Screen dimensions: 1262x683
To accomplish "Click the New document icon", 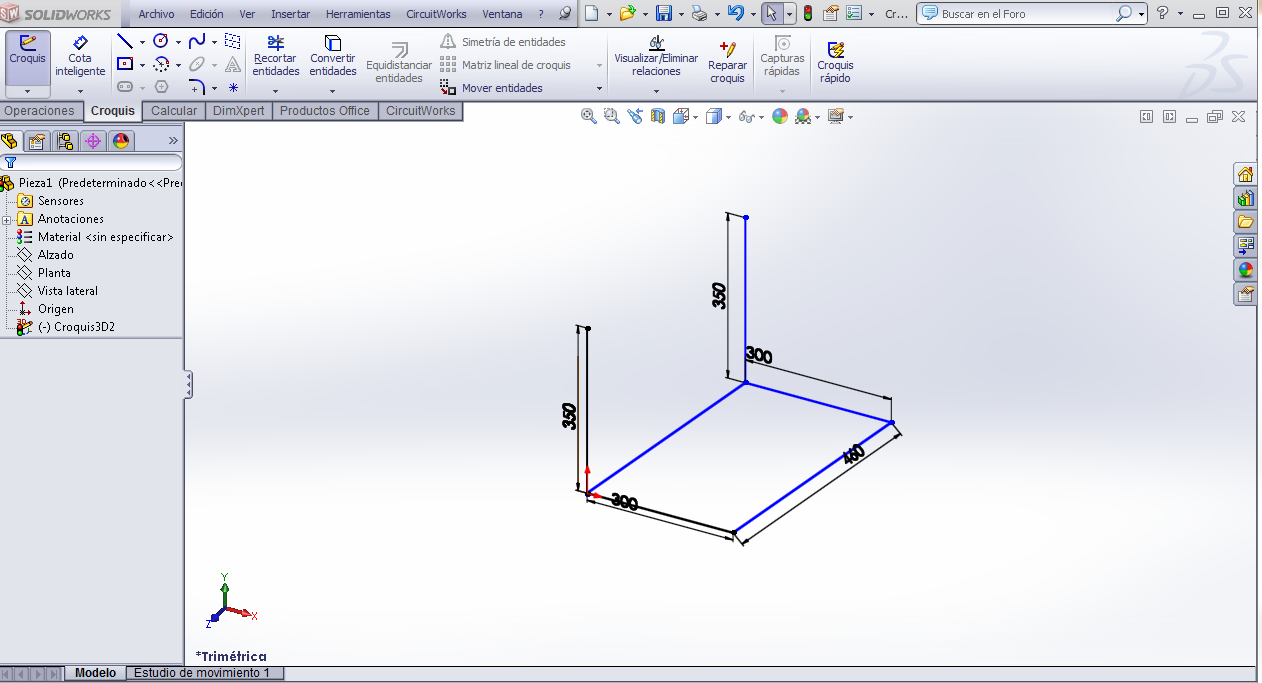I will point(592,14).
